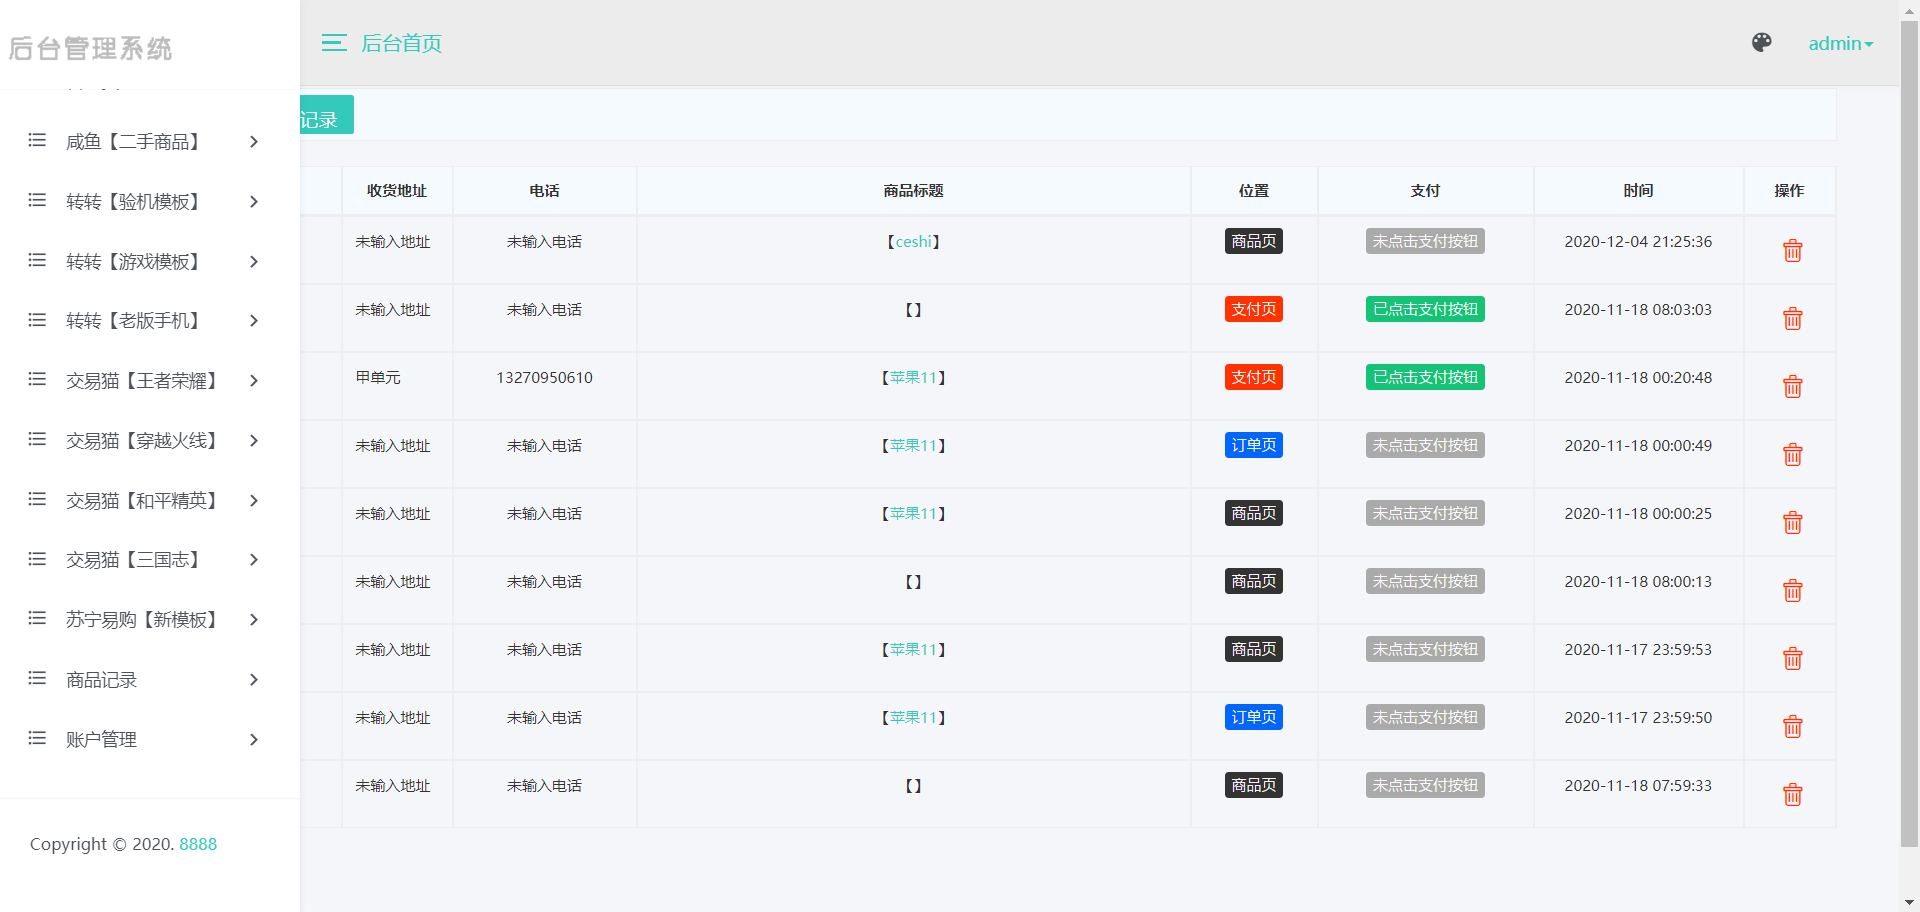Open 转转【验机模板】 sidebar menu
The width and height of the screenshot is (1920, 912).
pyautogui.click(x=145, y=201)
